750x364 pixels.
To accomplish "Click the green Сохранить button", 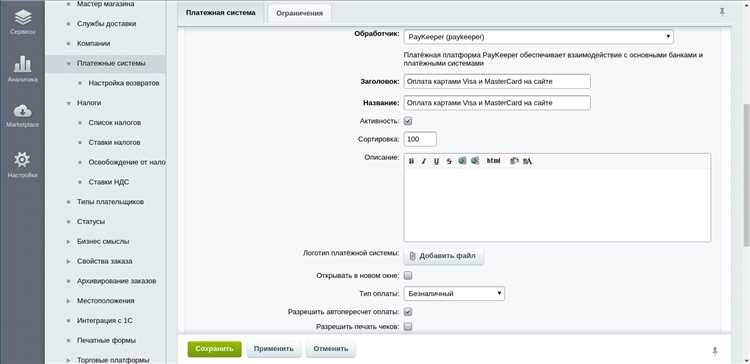I will 214,349.
